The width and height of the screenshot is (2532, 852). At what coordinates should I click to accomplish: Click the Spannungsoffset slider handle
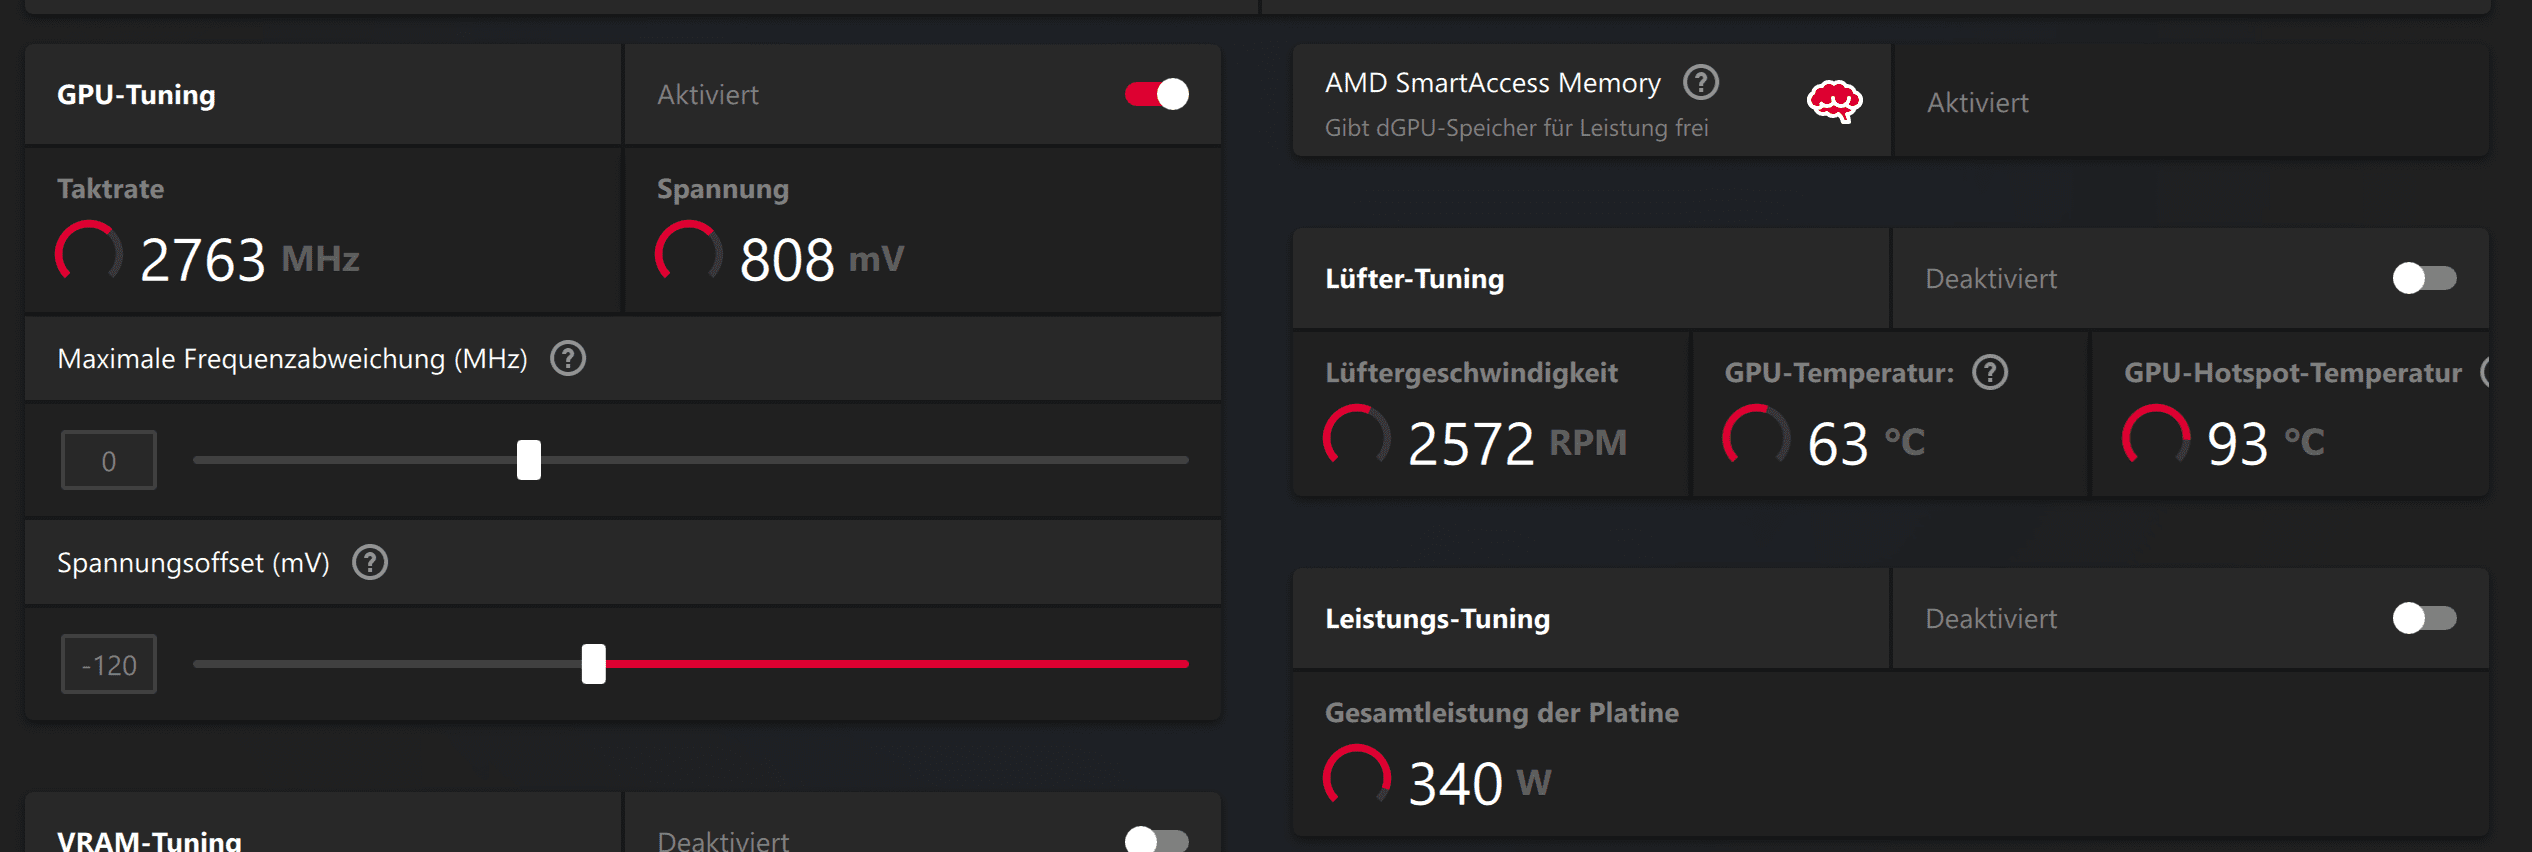594,664
